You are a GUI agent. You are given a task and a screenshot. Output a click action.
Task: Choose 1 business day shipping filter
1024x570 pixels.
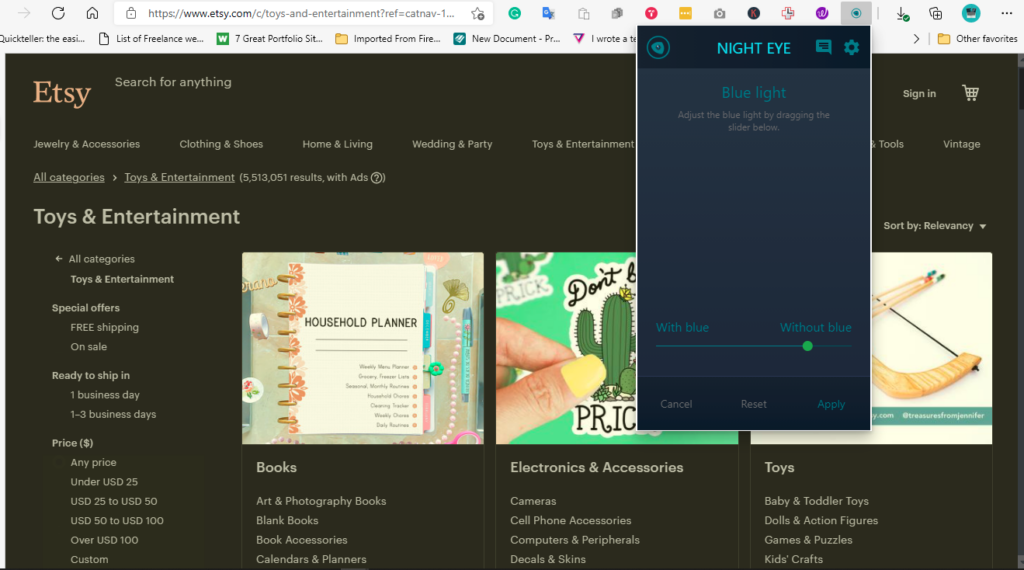click(105, 395)
